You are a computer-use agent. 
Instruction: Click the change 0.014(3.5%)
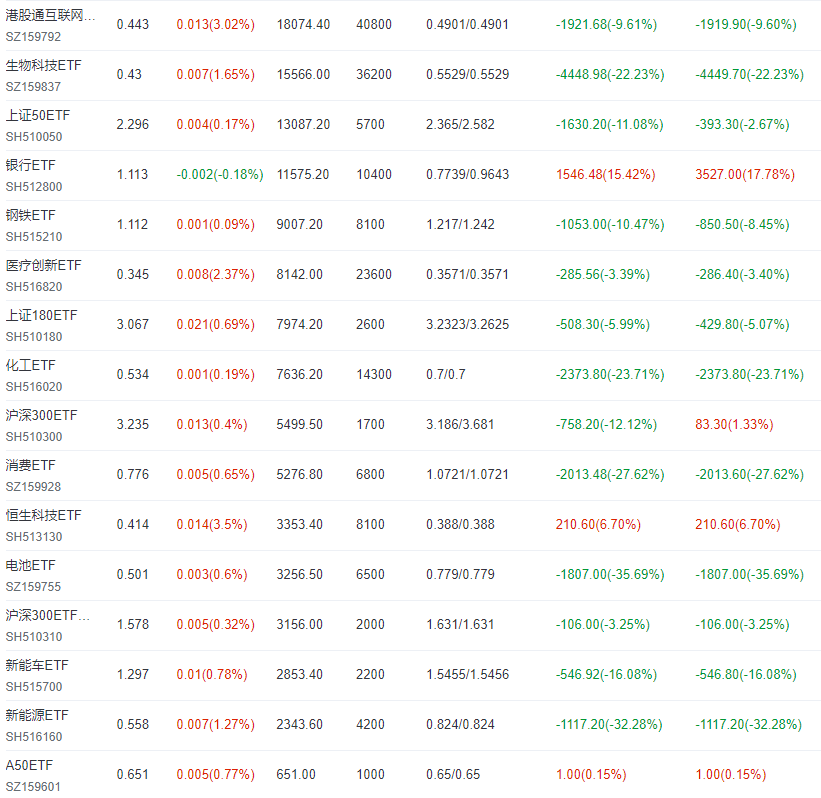coord(212,525)
